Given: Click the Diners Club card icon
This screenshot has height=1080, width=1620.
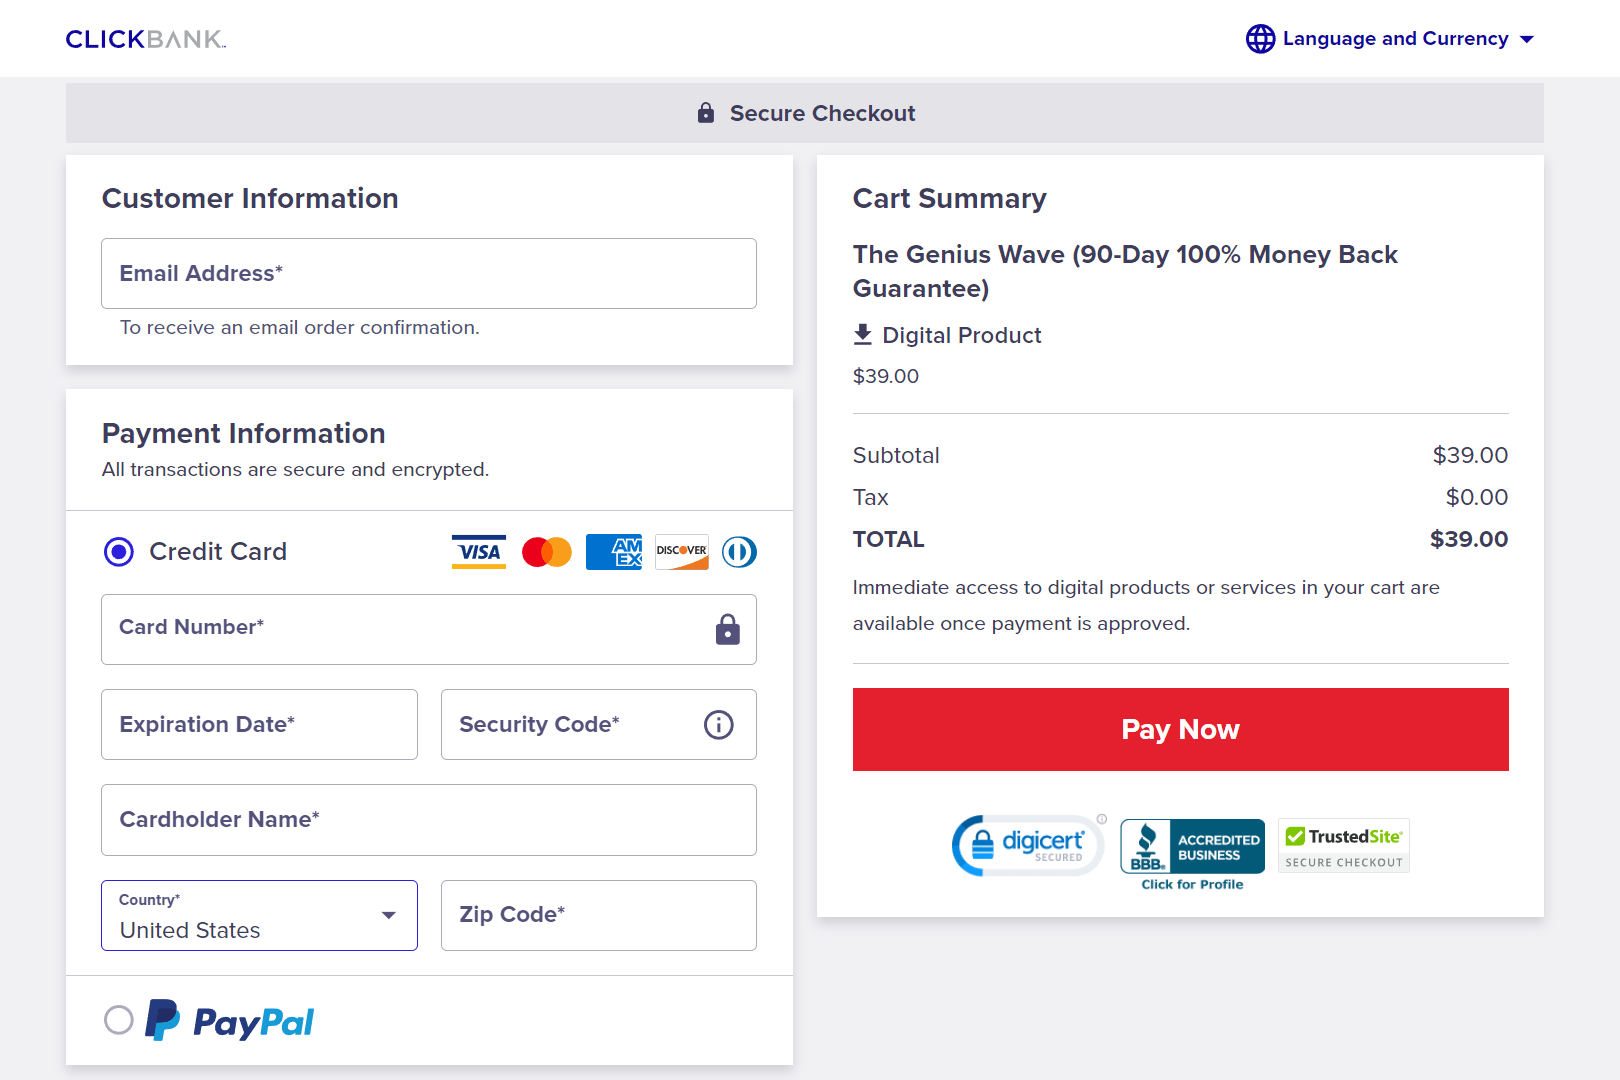Looking at the screenshot, I should pos(740,552).
